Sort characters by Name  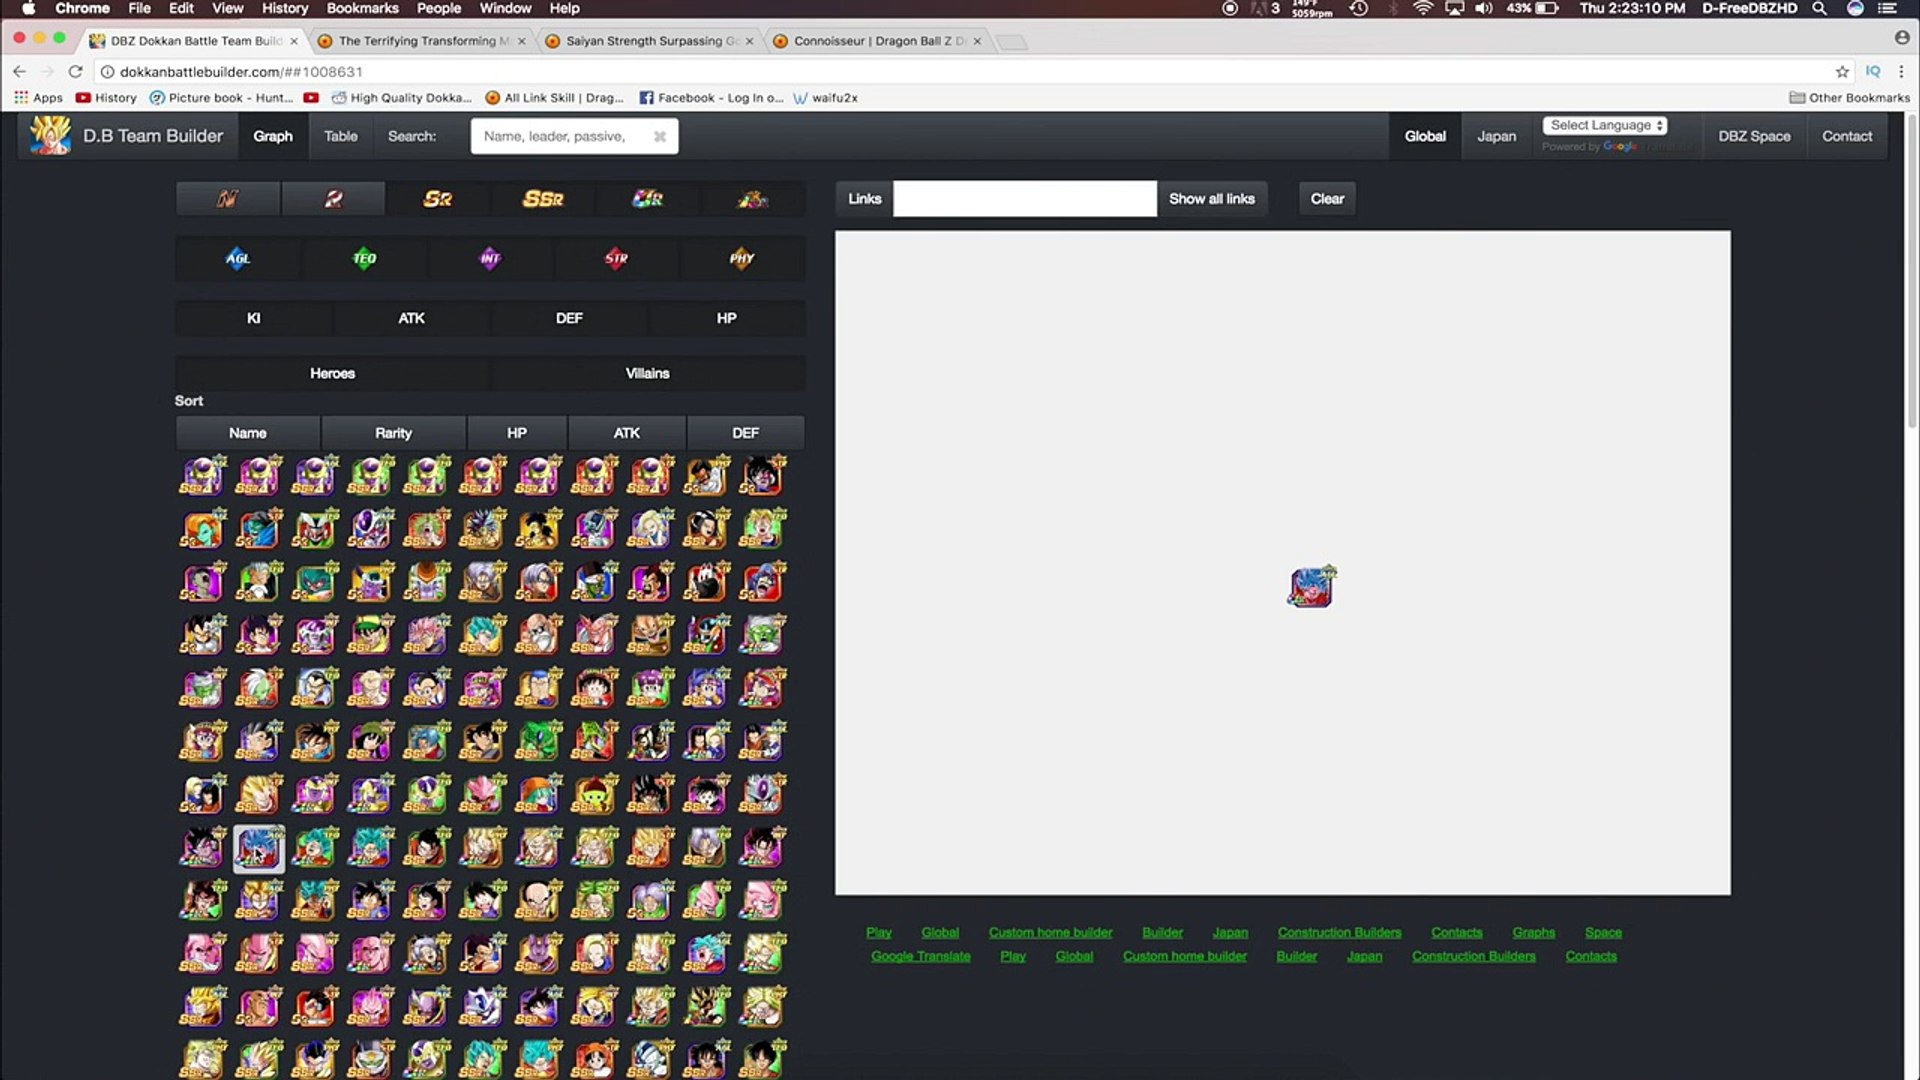[247, 433]
